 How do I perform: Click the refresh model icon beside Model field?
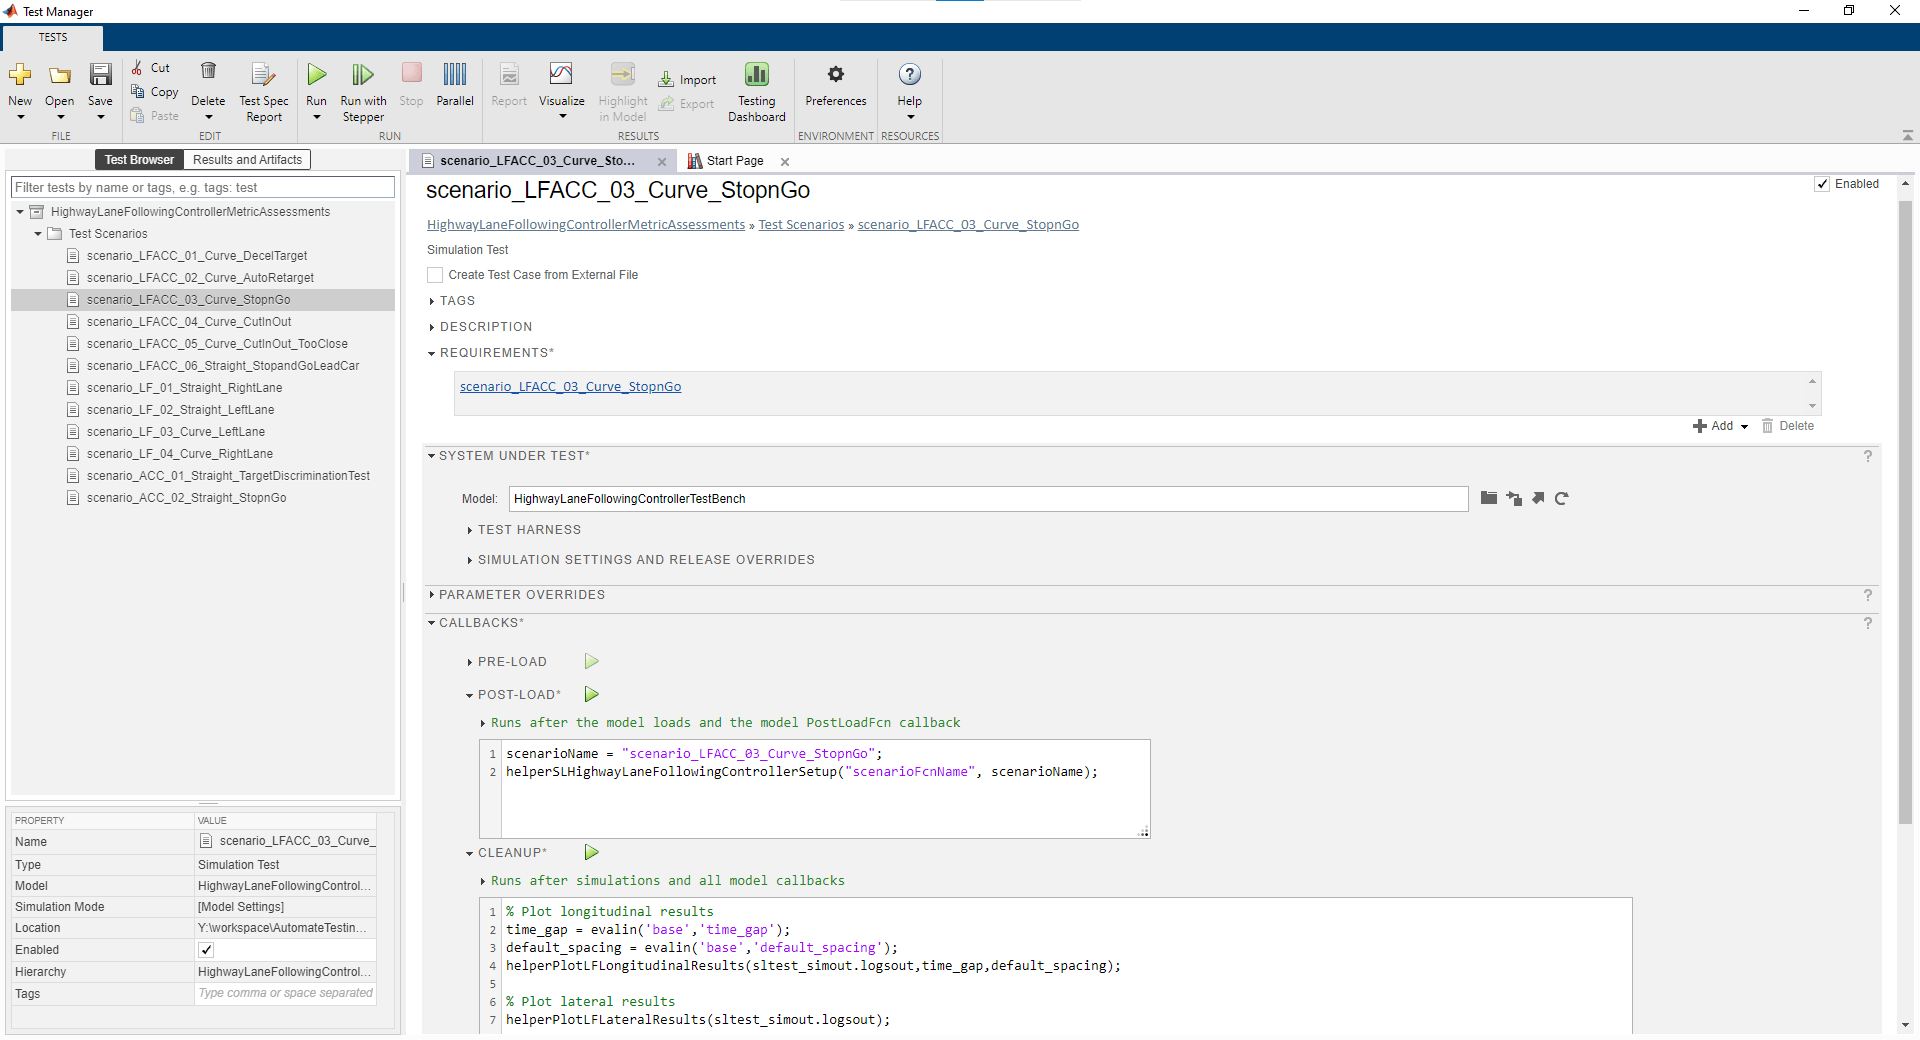[x=1562, y=499]
